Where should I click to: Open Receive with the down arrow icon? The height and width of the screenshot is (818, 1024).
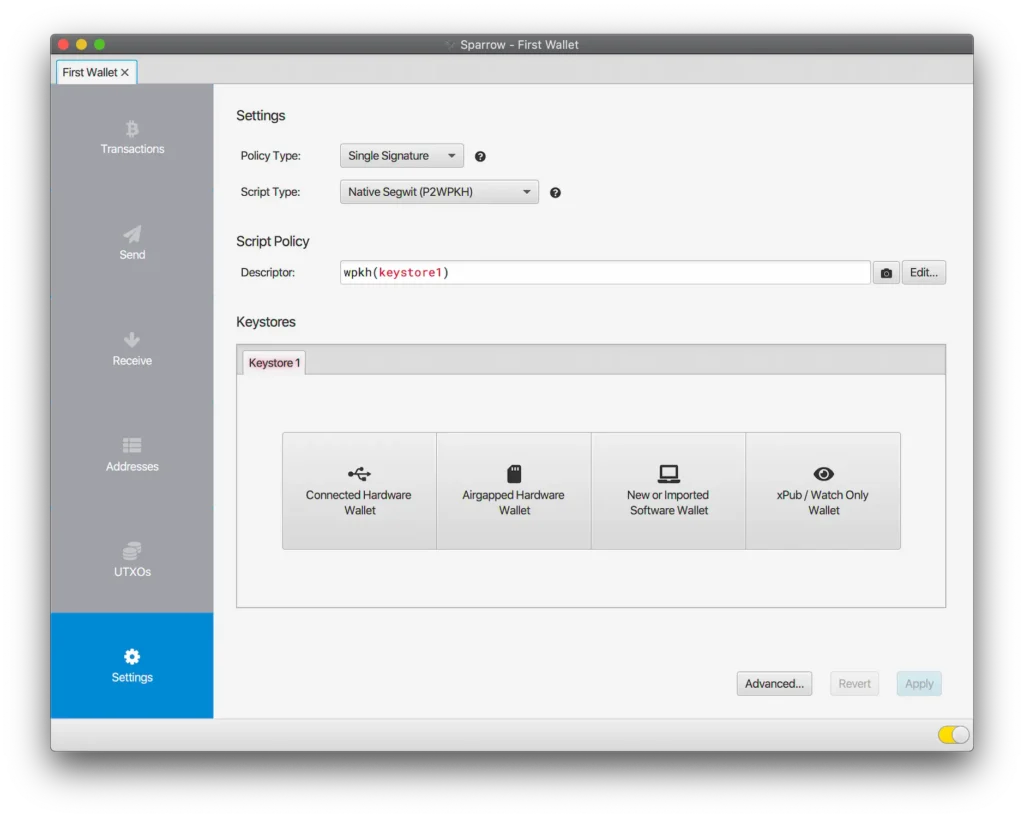click(x=132, y=340)
